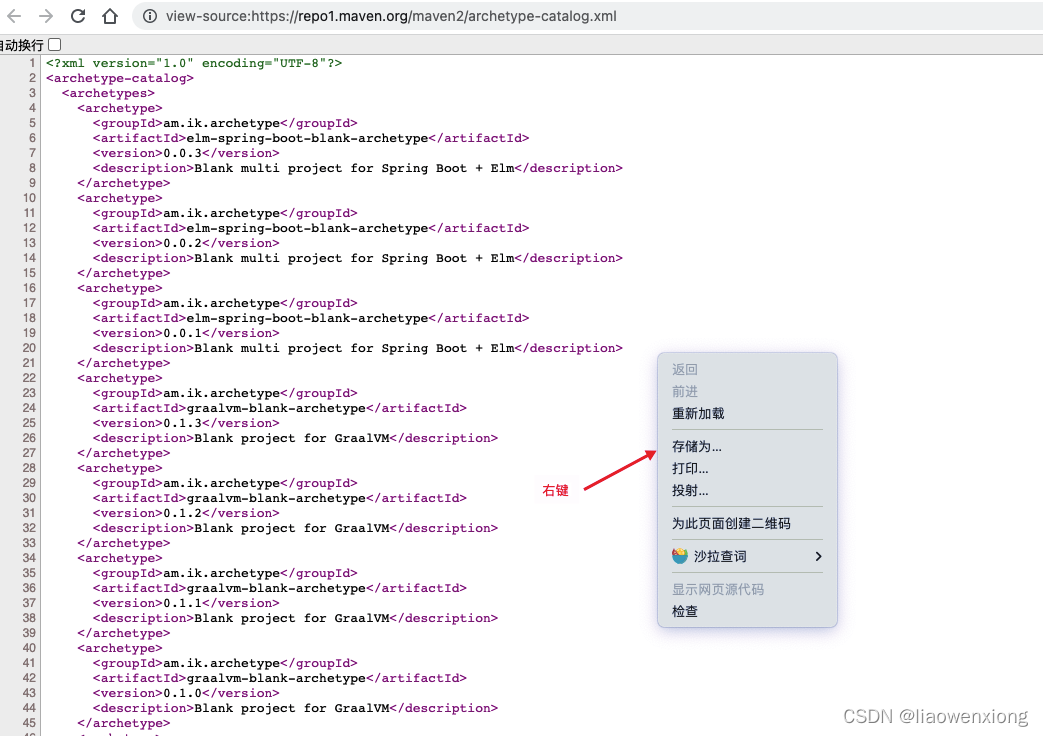The width and height of the screenshot is (1043, 736).
Task: Click the browser back arrow
Action: click(x=14, y=16)
